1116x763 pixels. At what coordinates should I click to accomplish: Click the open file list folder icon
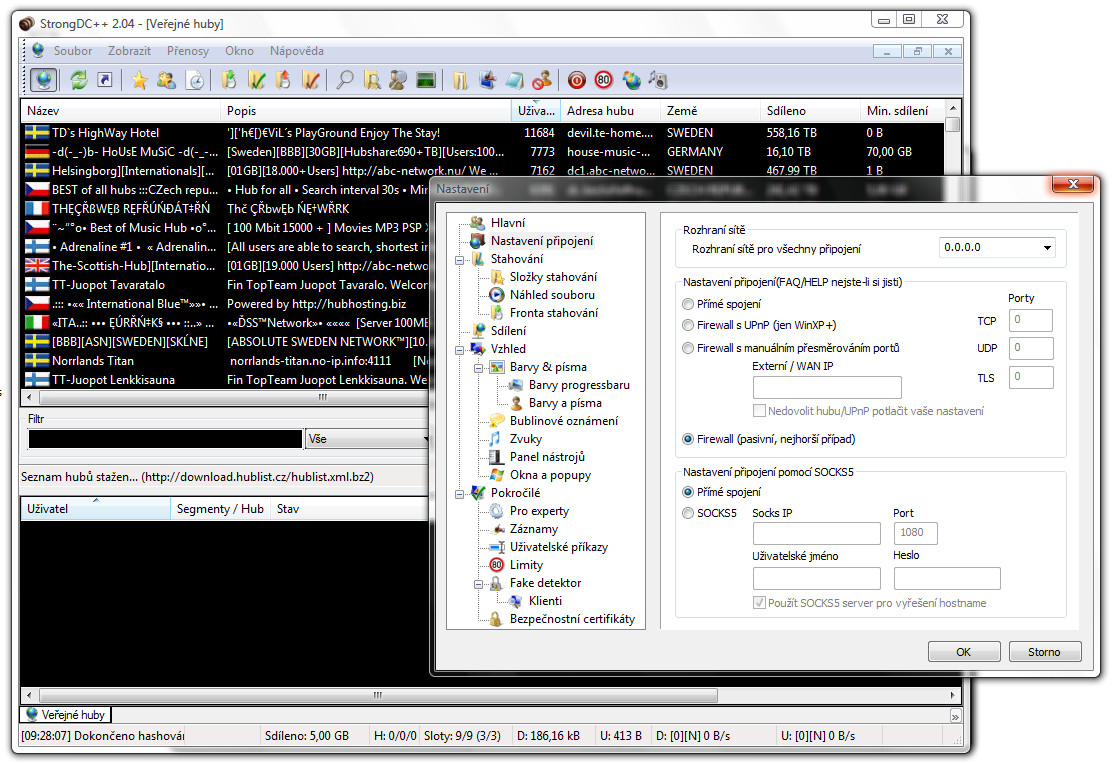point(460,80)
